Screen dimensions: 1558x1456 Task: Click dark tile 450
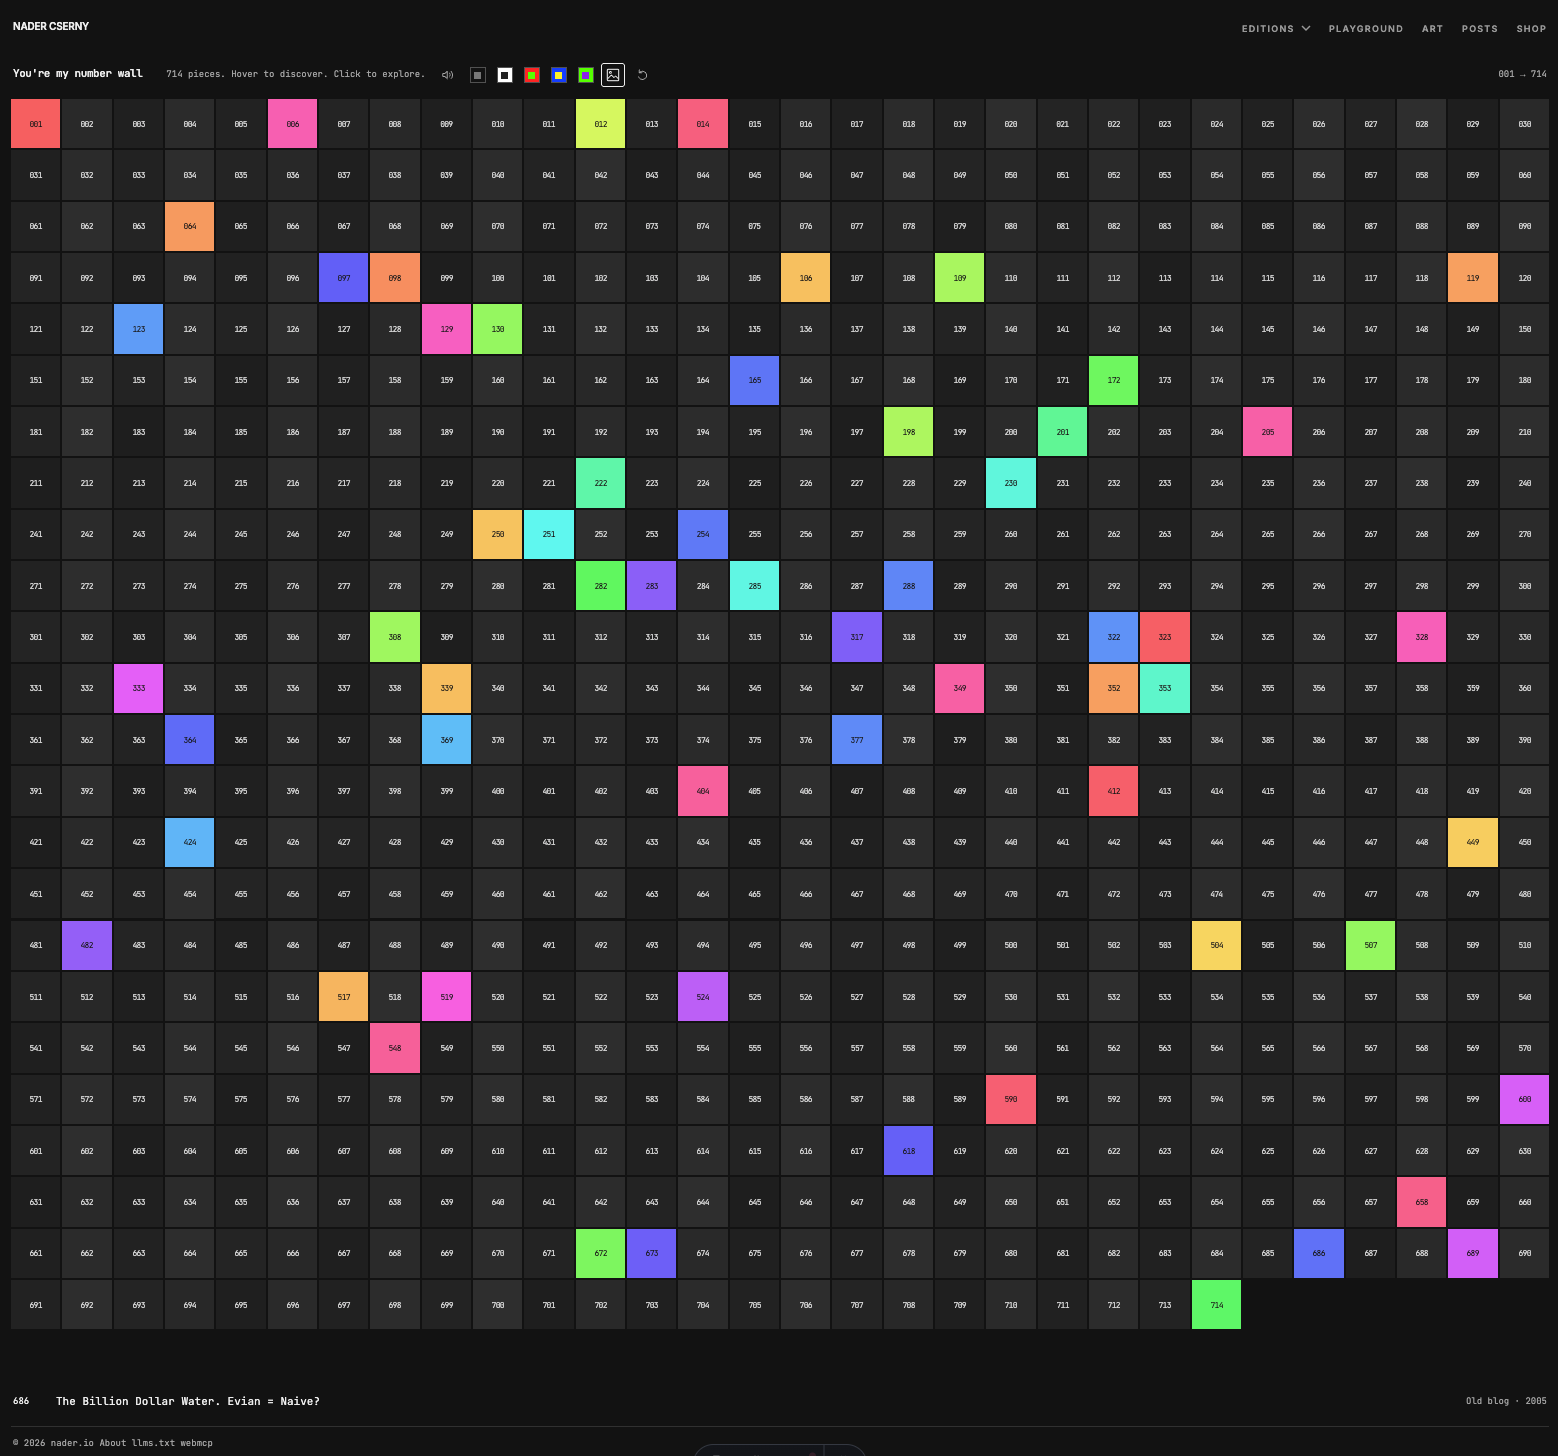tap(1525, 842)
